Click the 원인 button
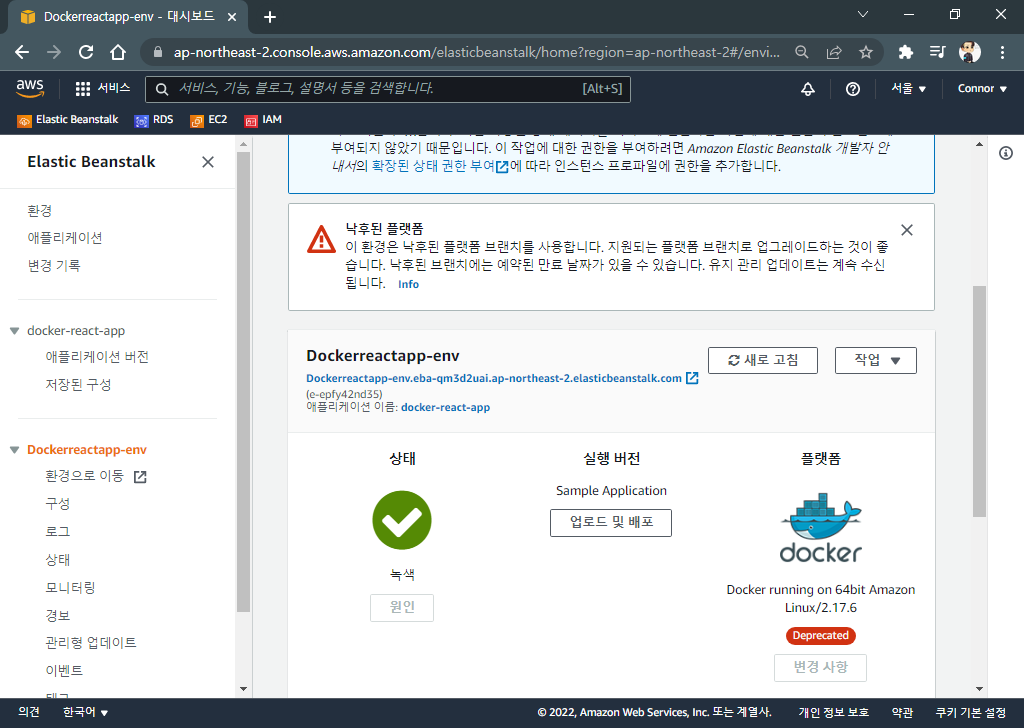Image resolution: width=1024 pixels, height=728 pixels. click(x=402, y=607)
